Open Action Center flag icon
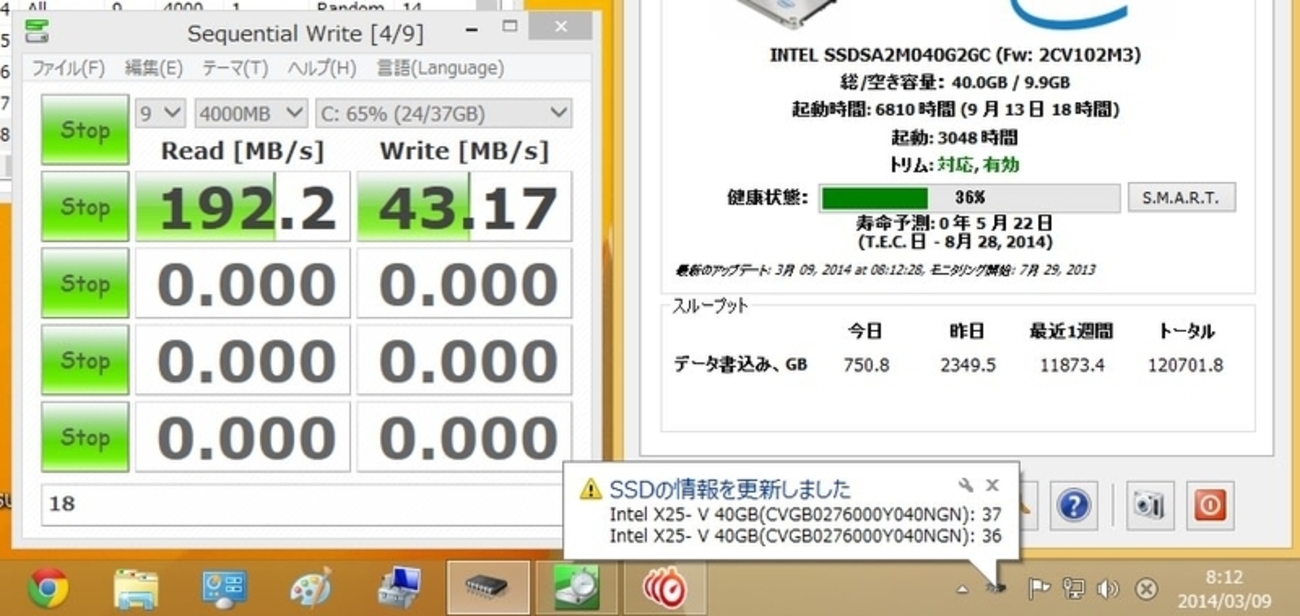The image size is (1300, 616). pos(1038,589)
